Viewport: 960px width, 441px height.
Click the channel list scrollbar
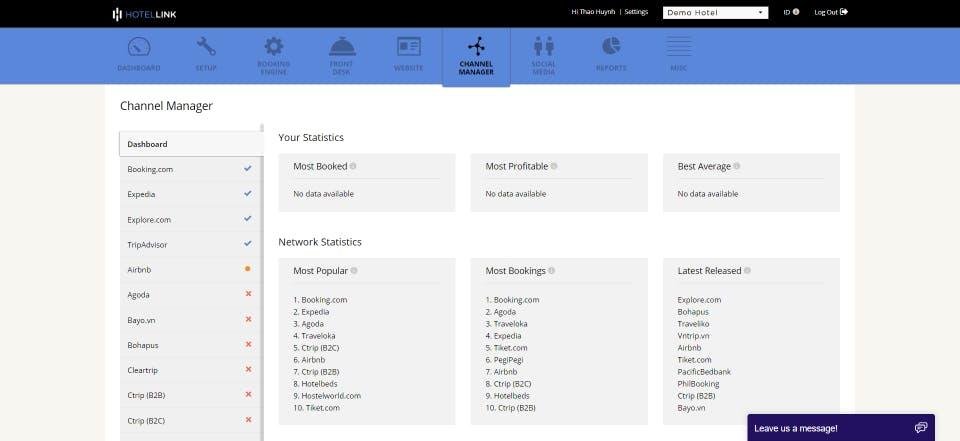point(262,282)
